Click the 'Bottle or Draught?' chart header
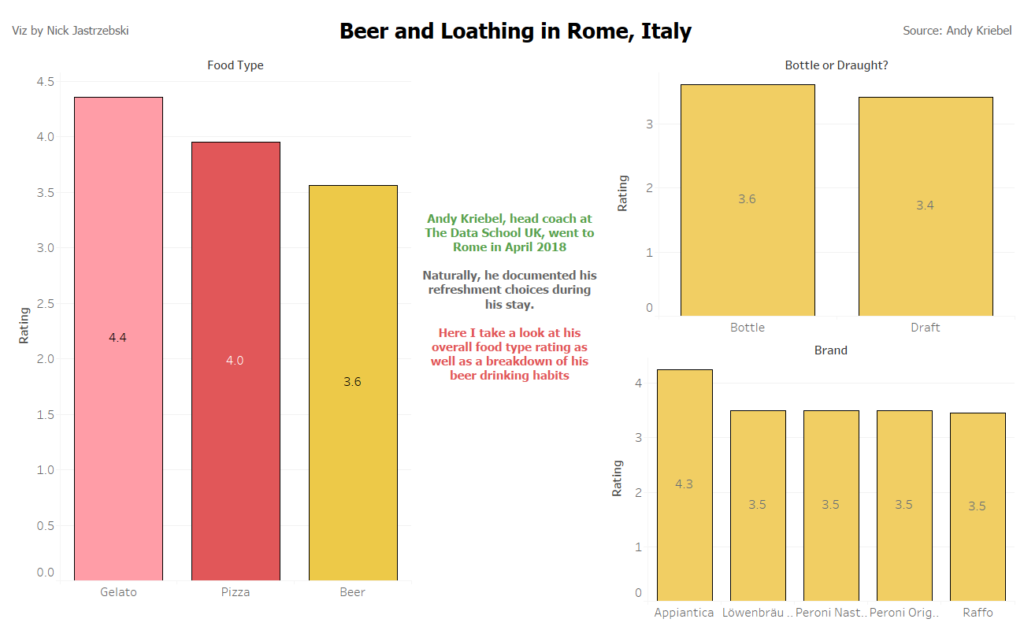1024x630 pixels. tap(836, 65)
